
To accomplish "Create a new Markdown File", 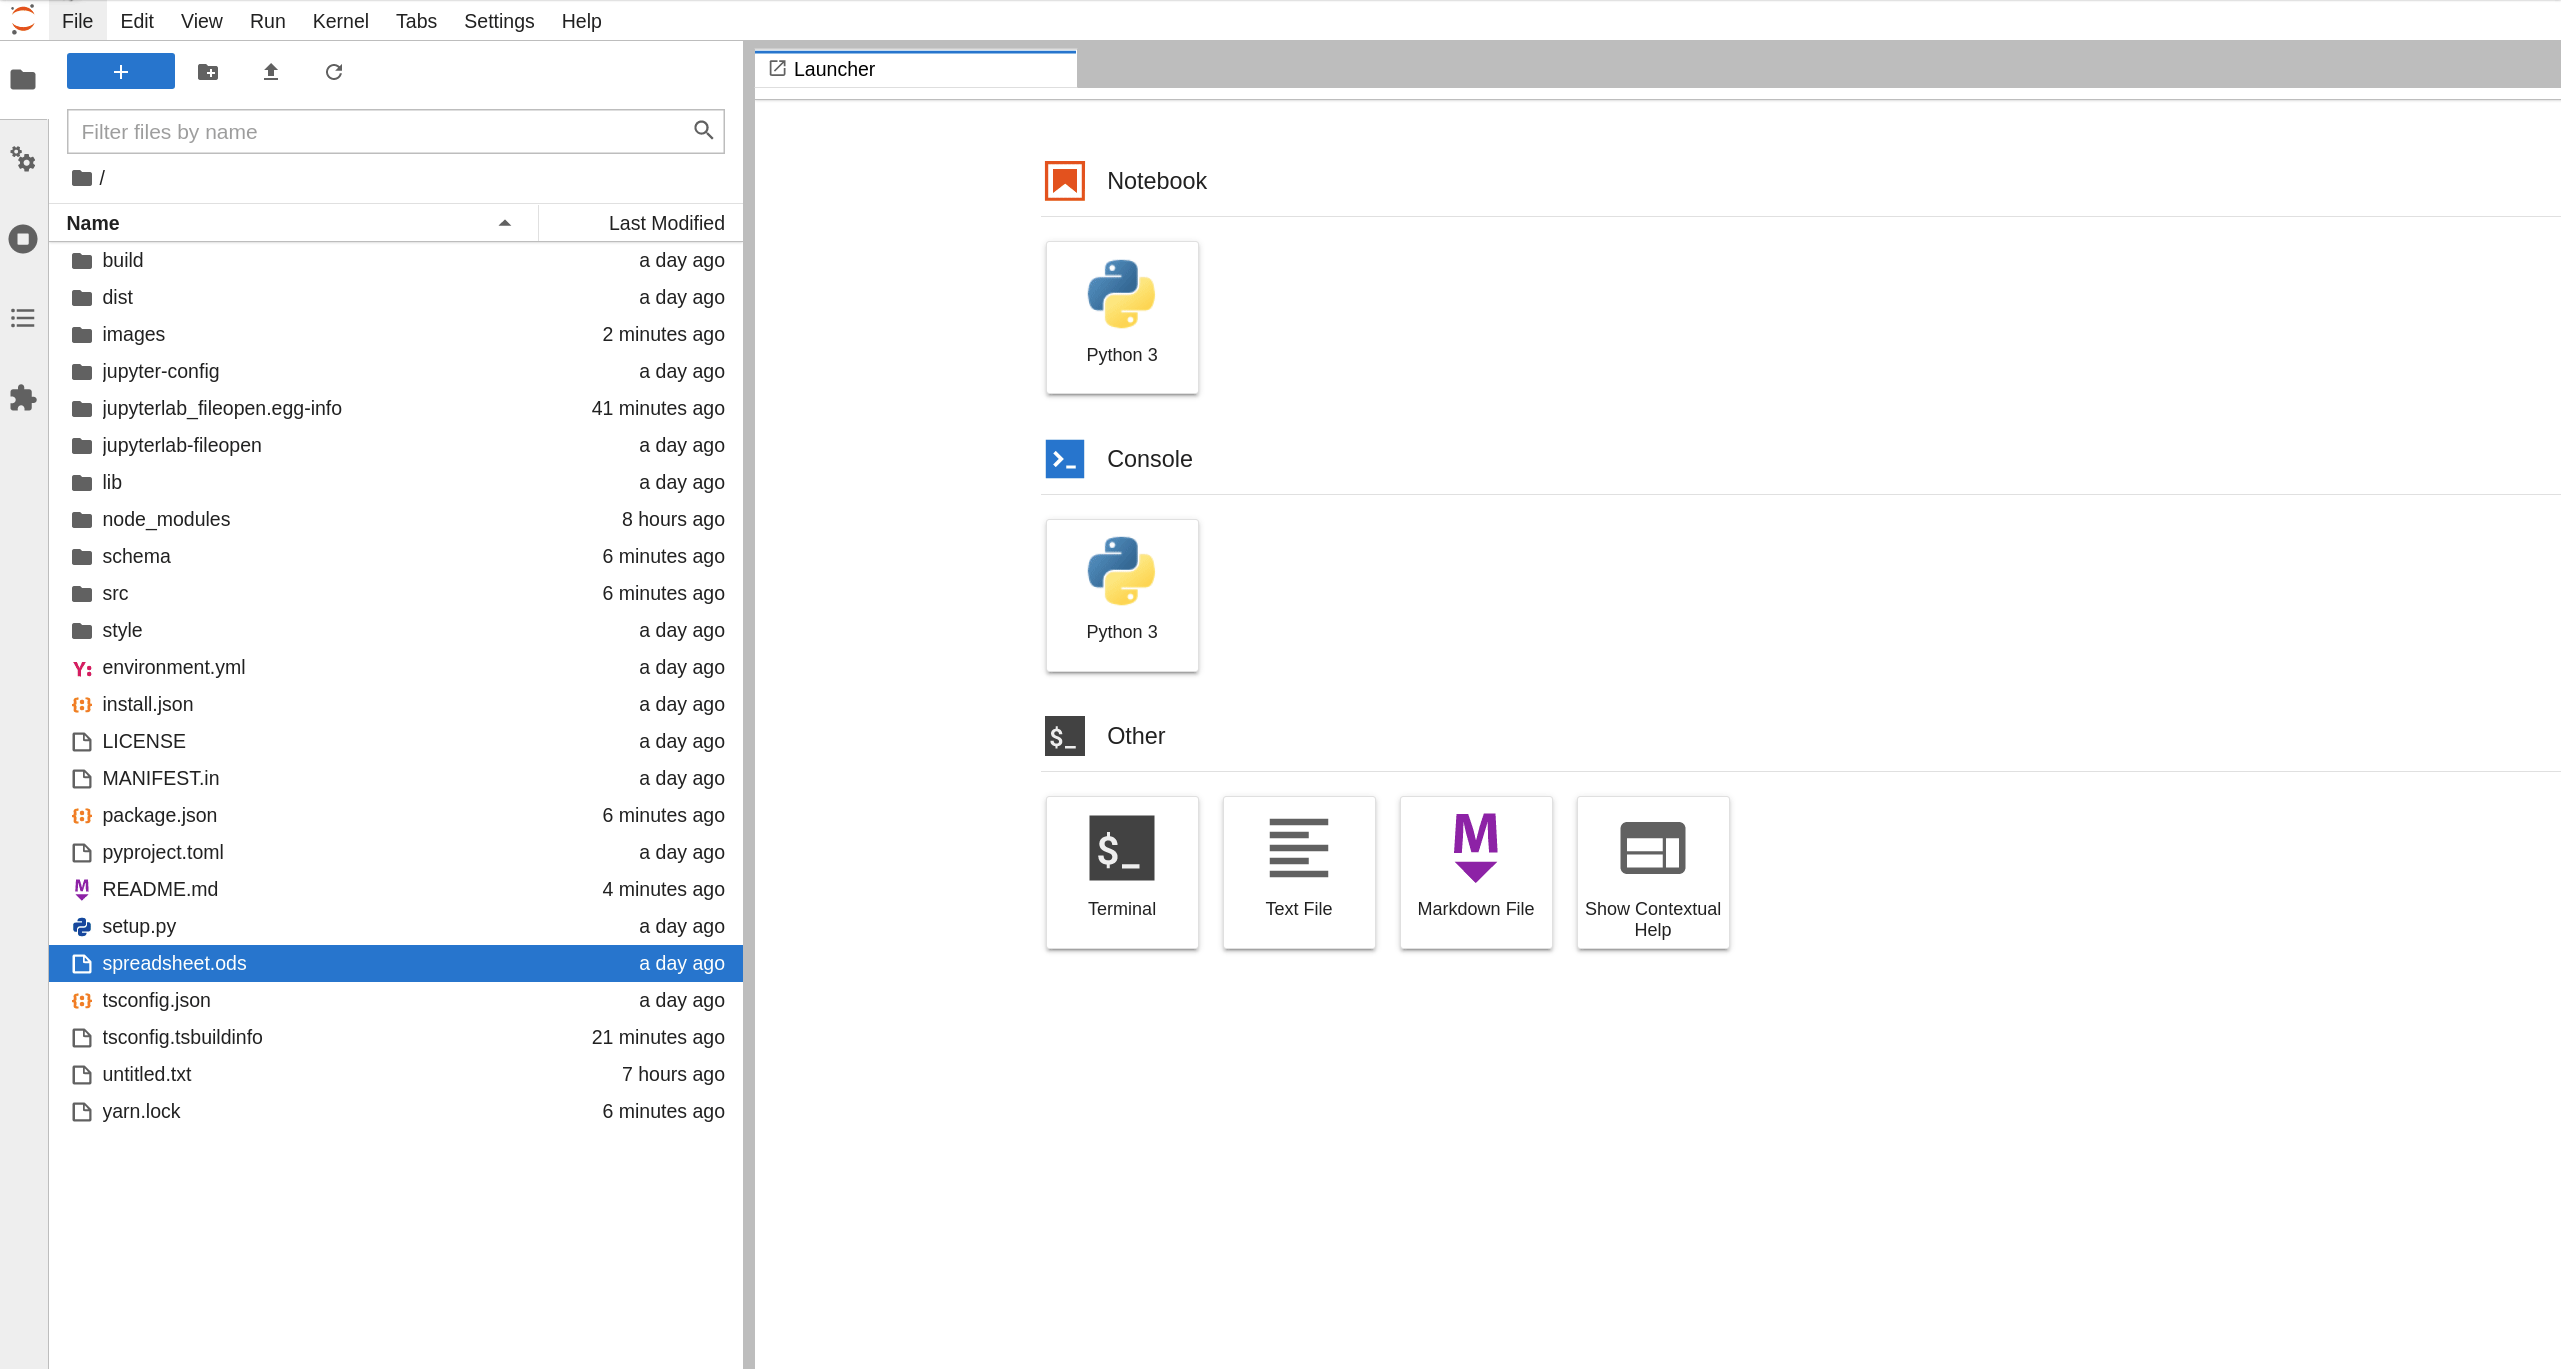I will pos(1475,872).
